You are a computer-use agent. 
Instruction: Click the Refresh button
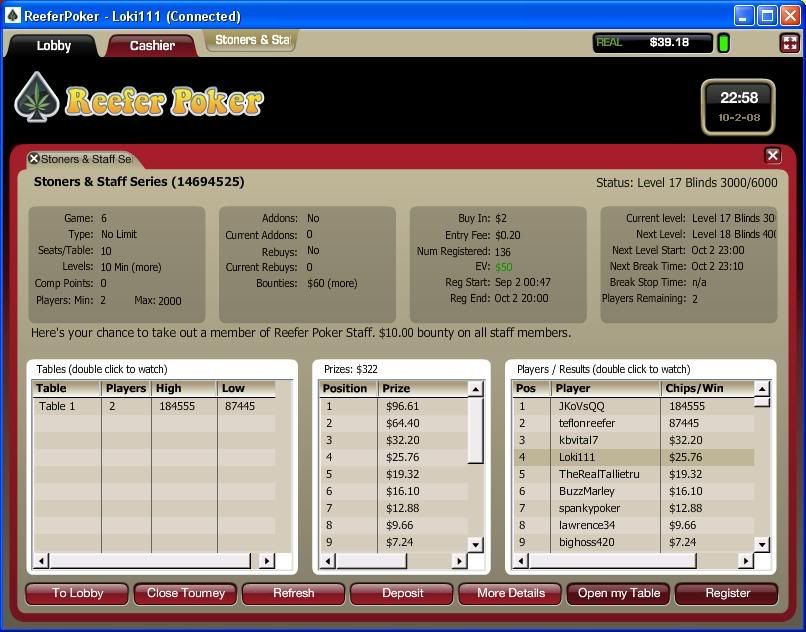(294, 593)
